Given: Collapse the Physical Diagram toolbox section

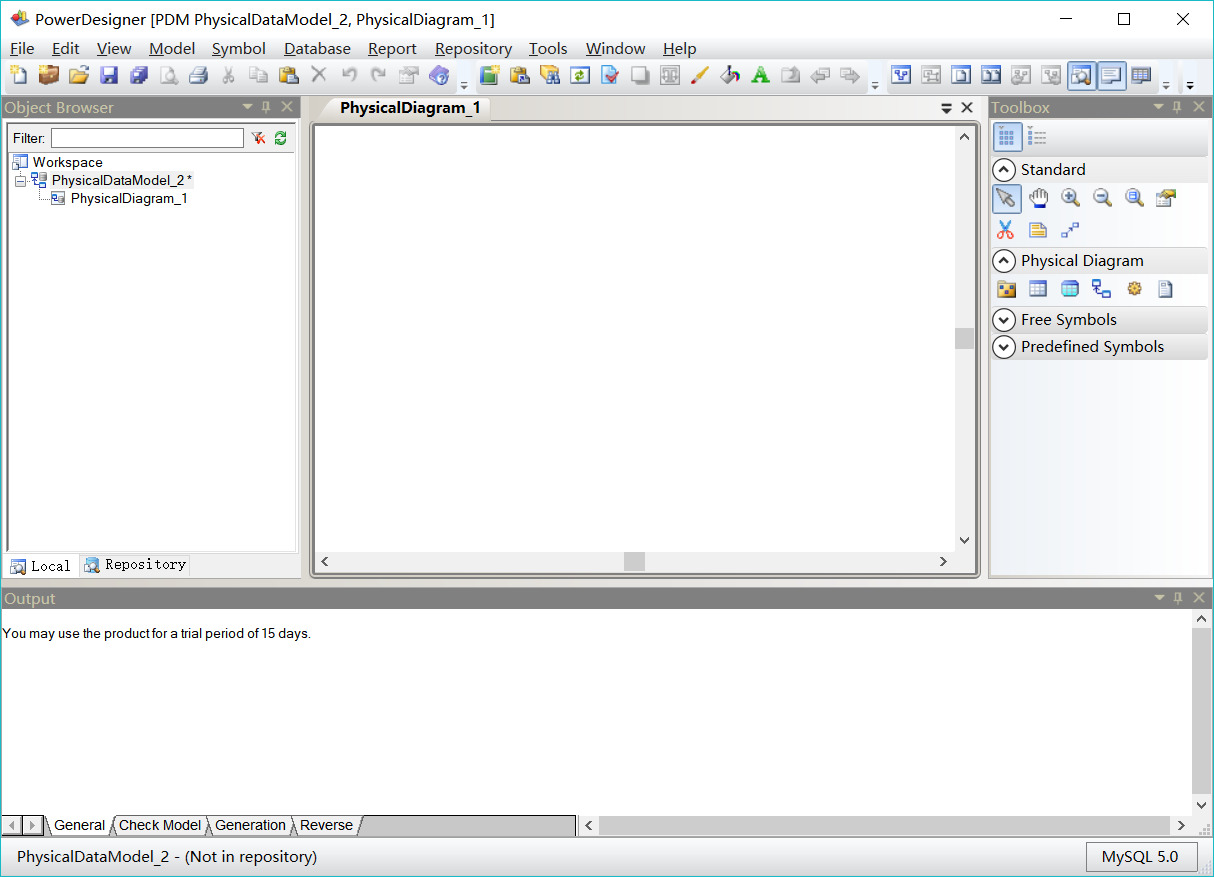Looking at the screenshot, I should pyautogui.click(x=1004, y=260).
